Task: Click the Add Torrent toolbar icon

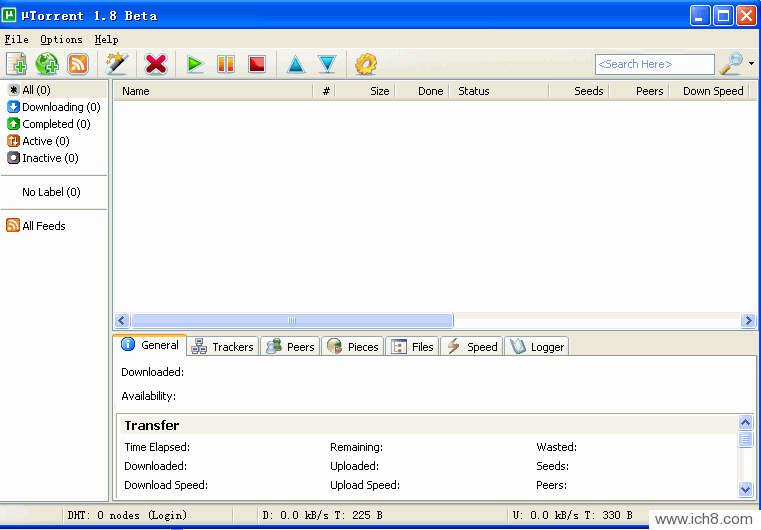Action: tap(17, 64)
